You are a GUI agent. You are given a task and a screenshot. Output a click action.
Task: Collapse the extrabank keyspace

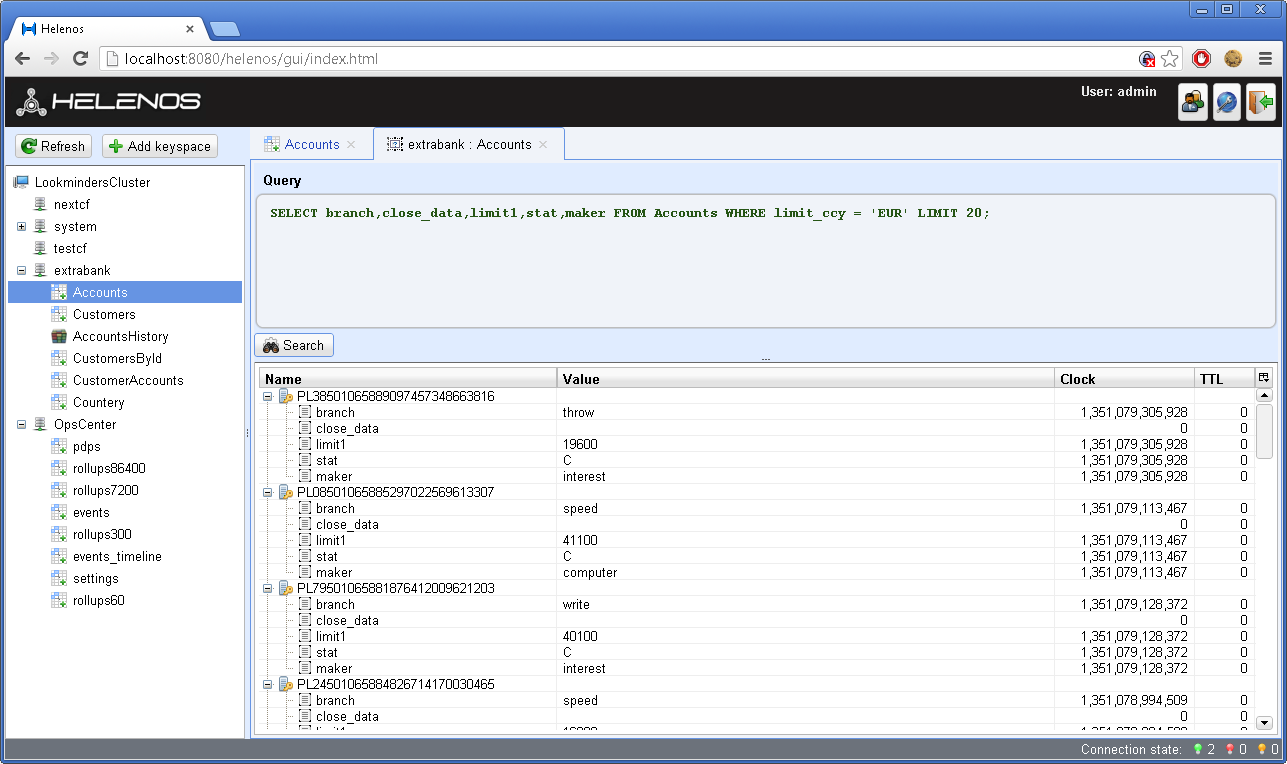point(20,270)
